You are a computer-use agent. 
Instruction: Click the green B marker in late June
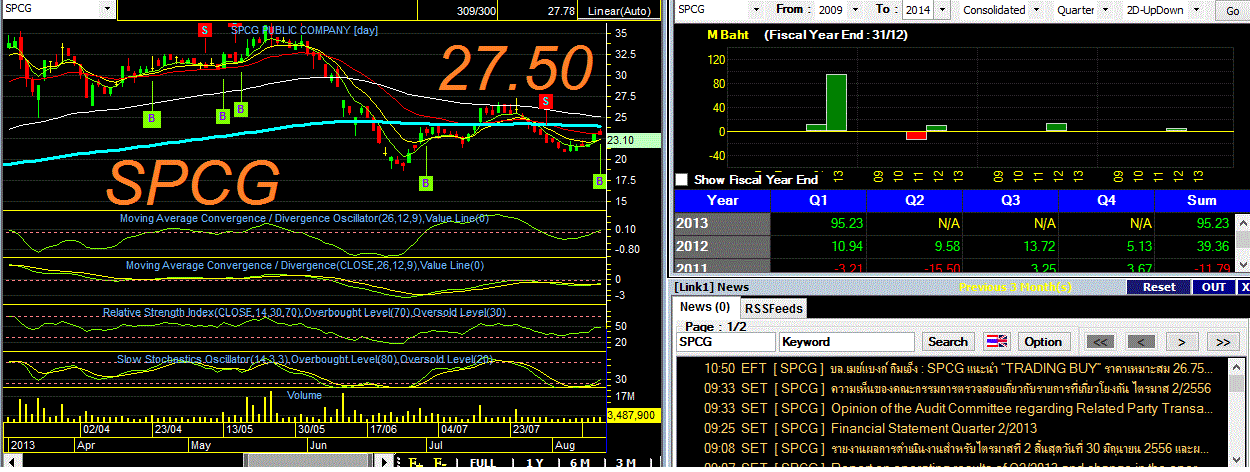pyautogui.click(x=426, y=183)
